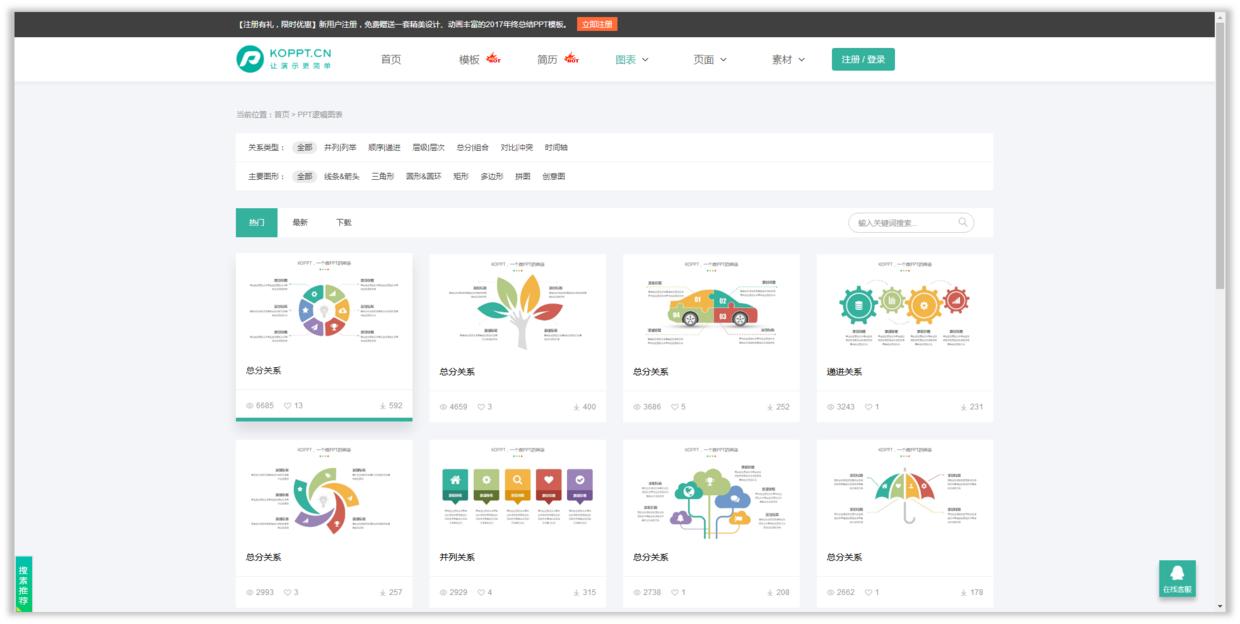Click the KOPPT.CN logo
The height and width of the screenshot is (624, 1240).
click(284, 59)
